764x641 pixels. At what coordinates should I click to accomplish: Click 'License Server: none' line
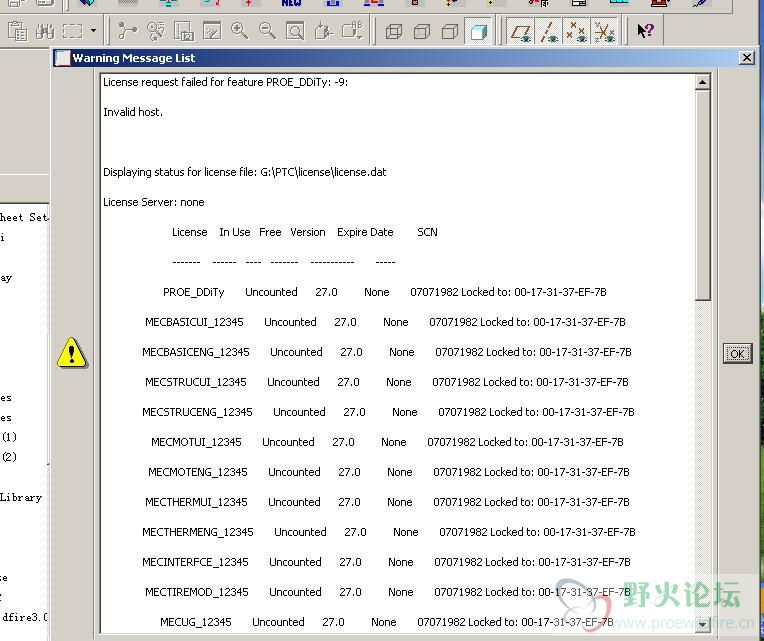(153, 202)
